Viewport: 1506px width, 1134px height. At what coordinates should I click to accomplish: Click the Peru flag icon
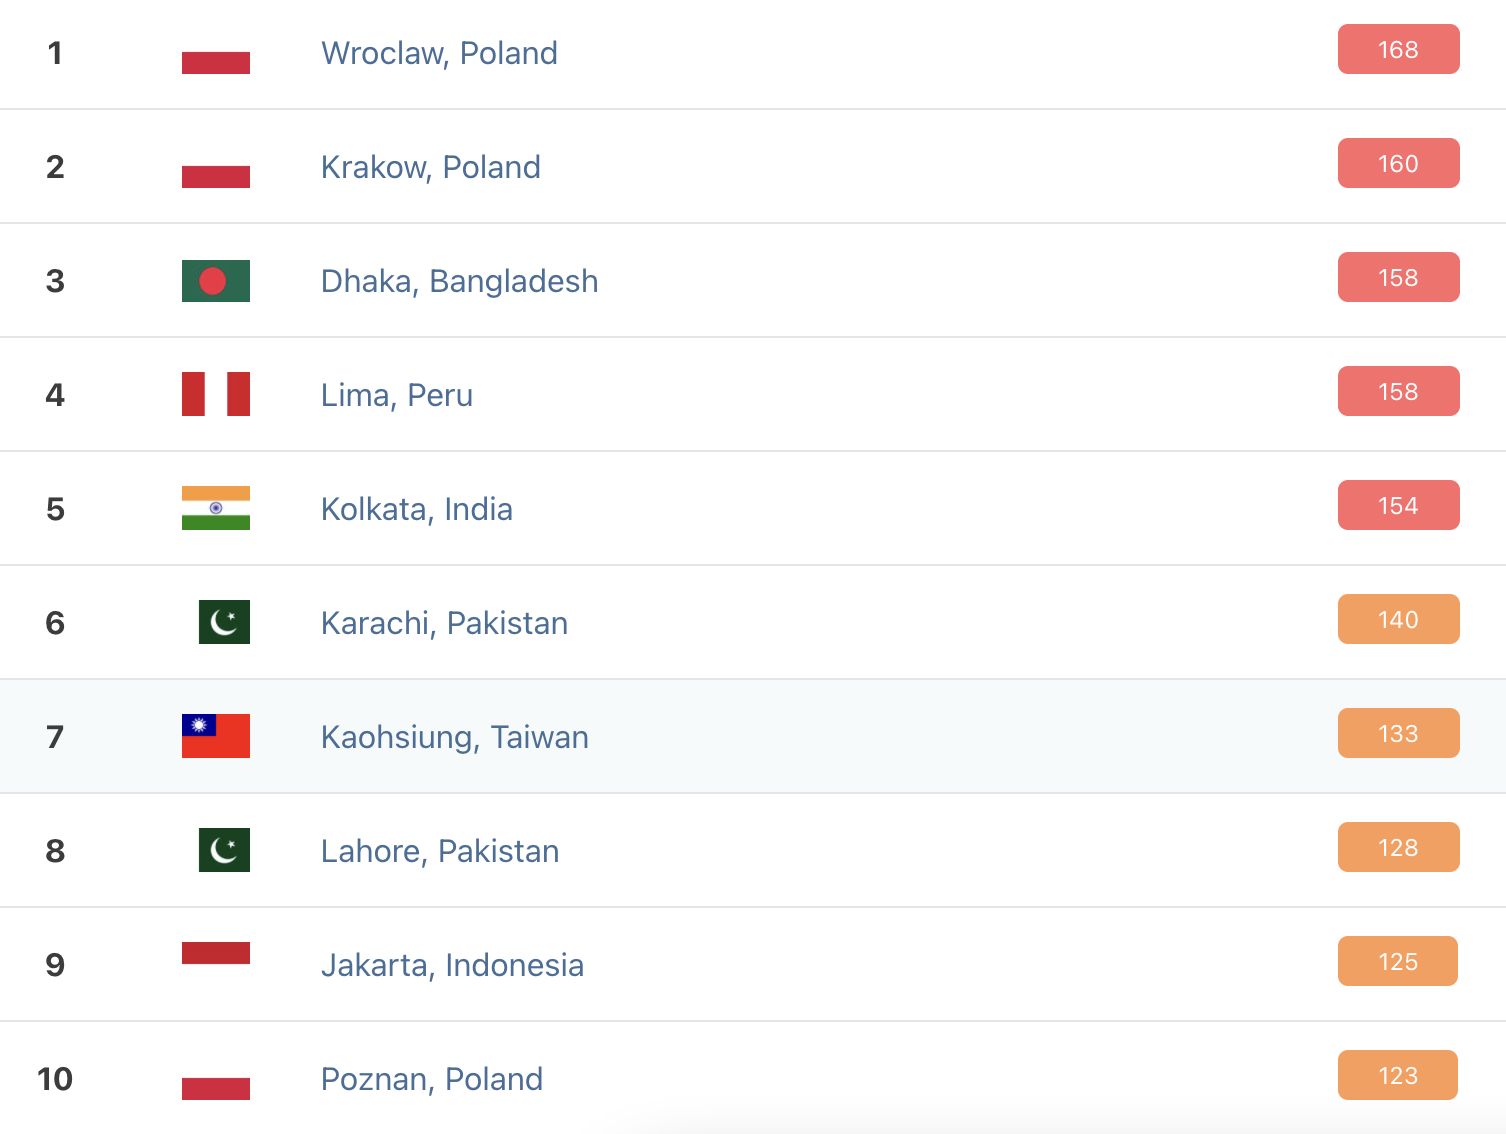point(215,394)
